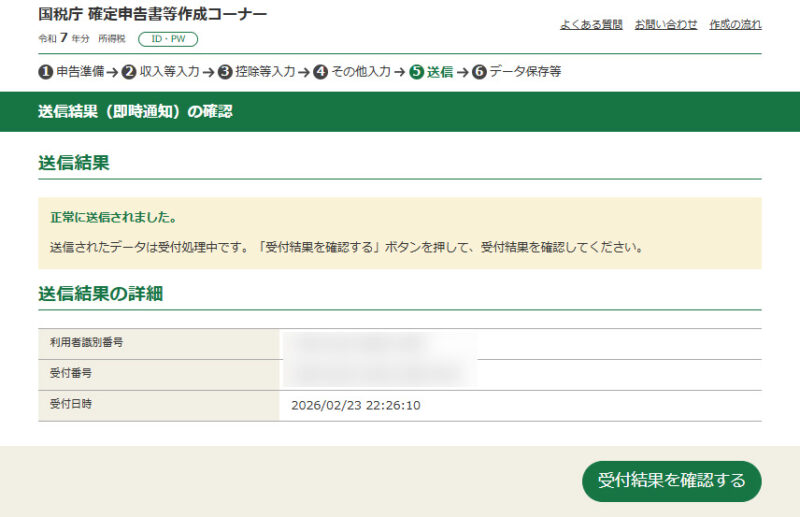Click the 国税庁 確定申告書等作成コーナー title
This screenshot has height=517, width=800.
point(153,15)
